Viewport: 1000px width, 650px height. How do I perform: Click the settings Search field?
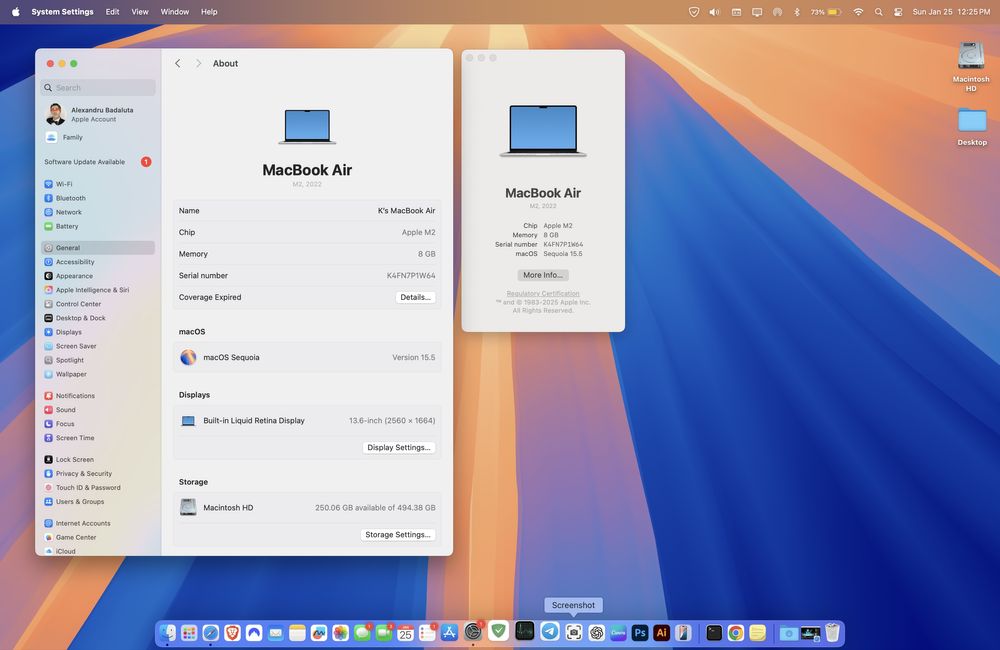click(98, 87)
